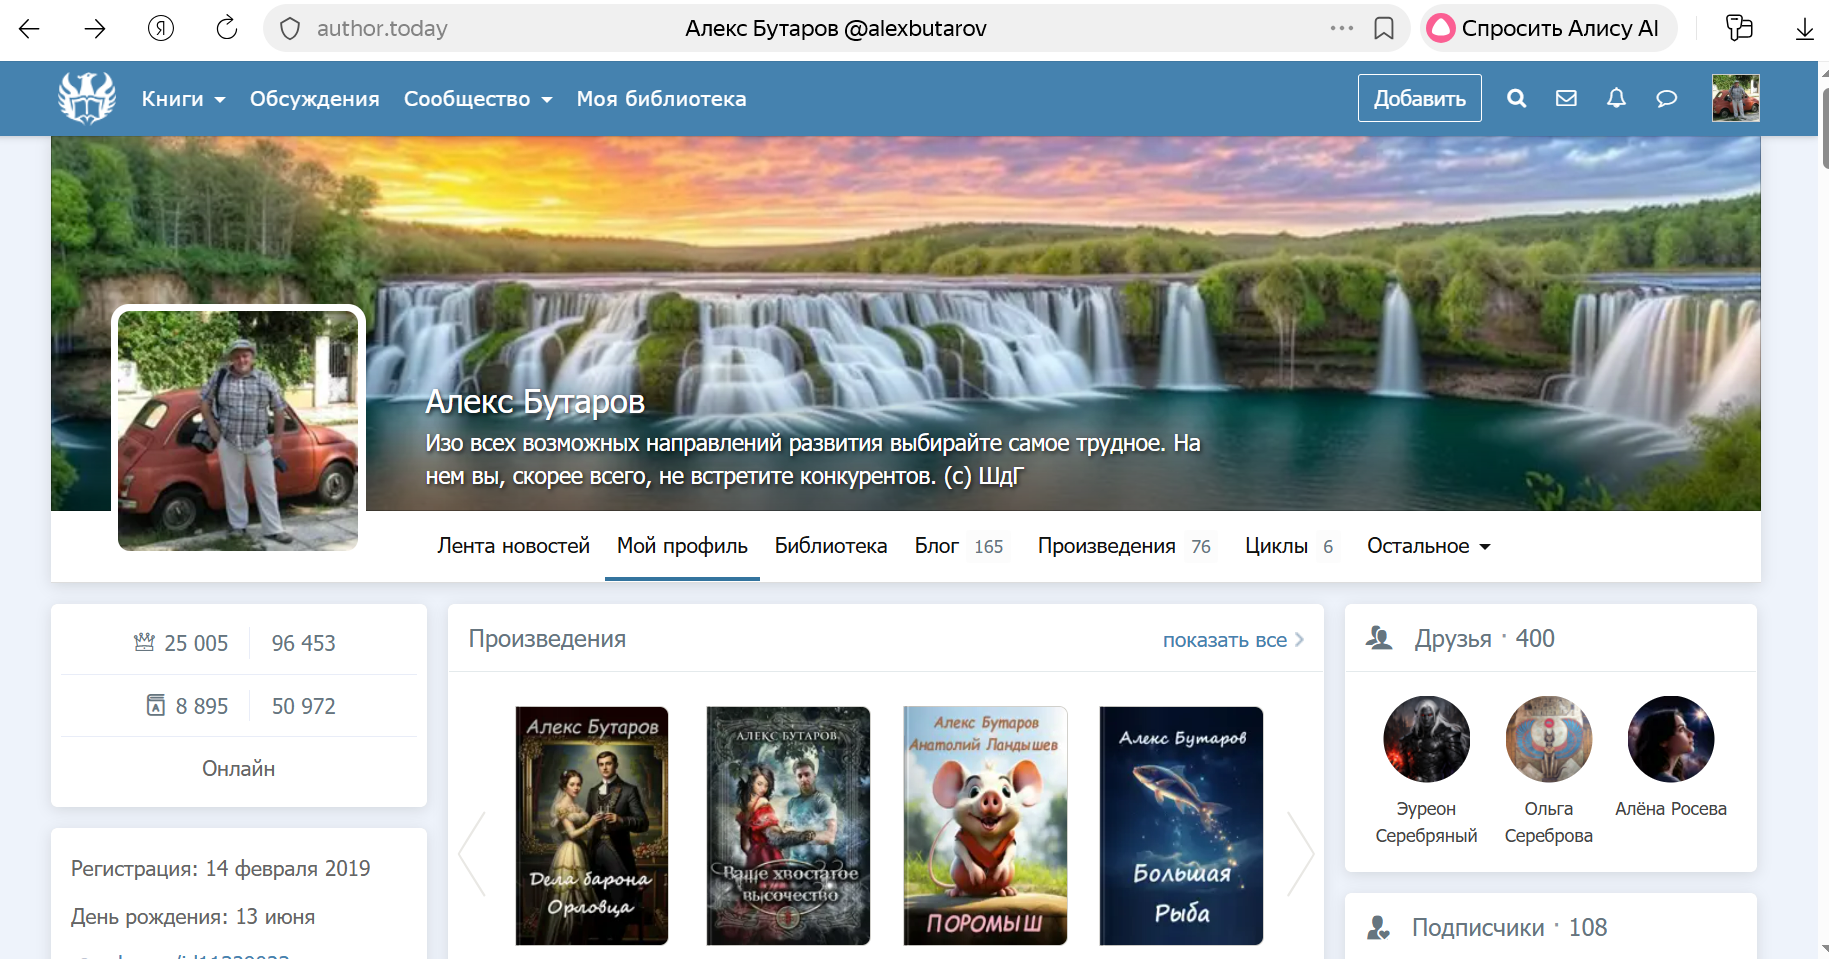Viewport: 1829px width, 959px height.
Task: Open the Поромыш book cover
Action: point(985,825)
